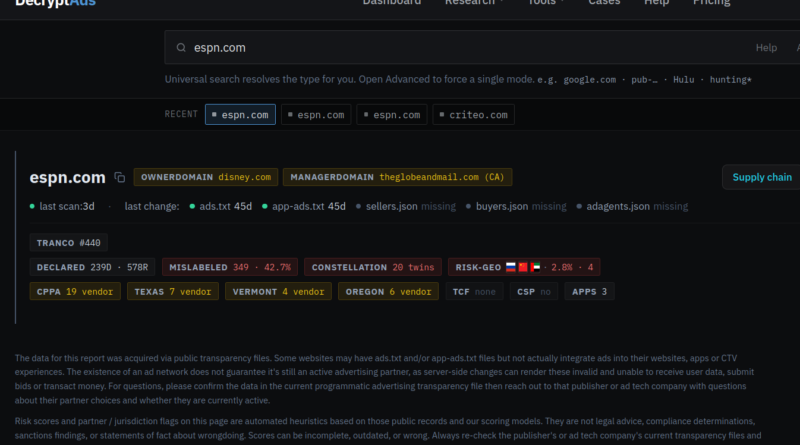Click the TCF none badge
Image resolution: width=800 pixels, height=445 pixels.
click(x=474, y=291)
